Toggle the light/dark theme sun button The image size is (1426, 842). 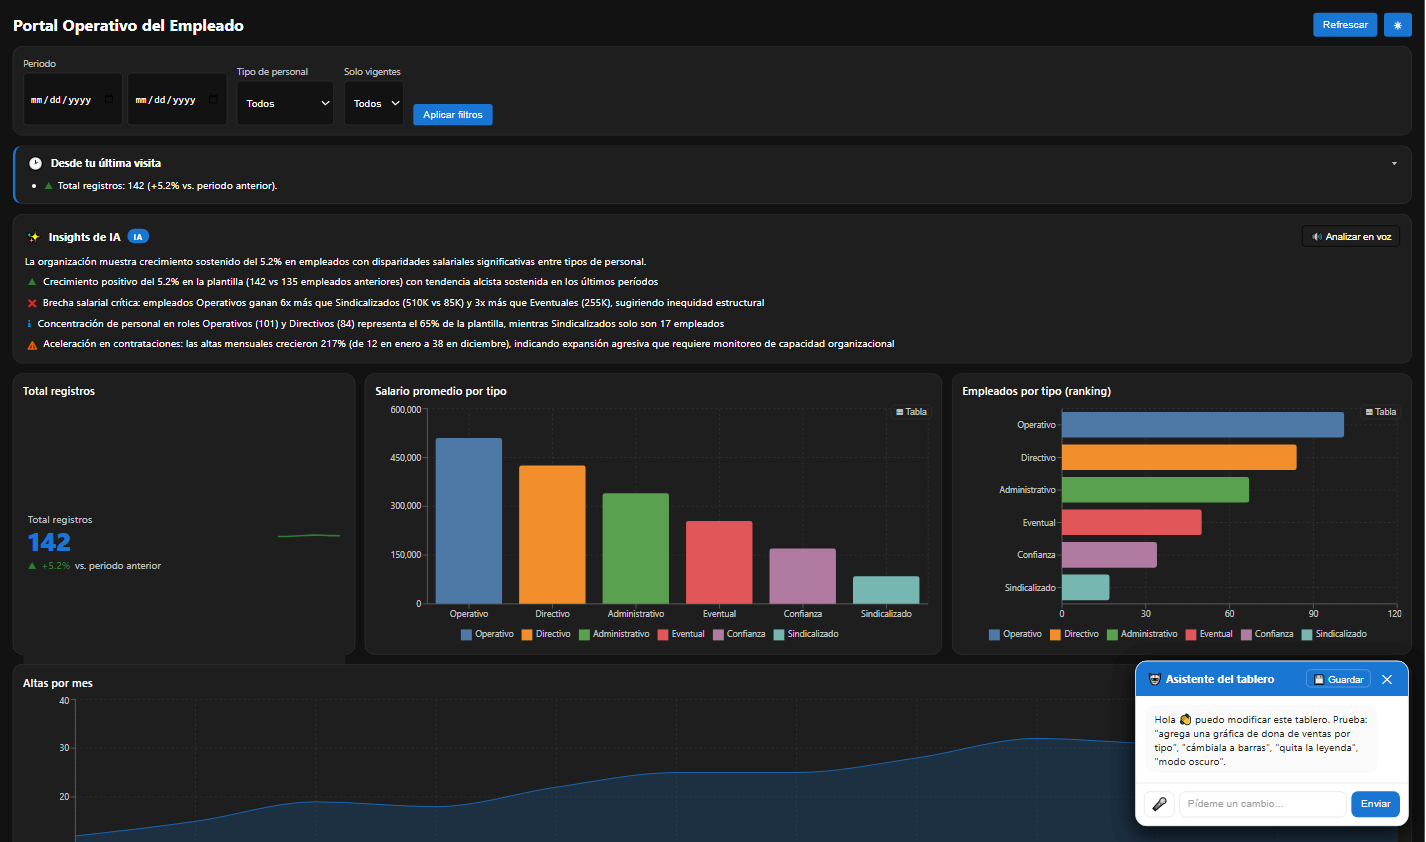pos(1397,25)
